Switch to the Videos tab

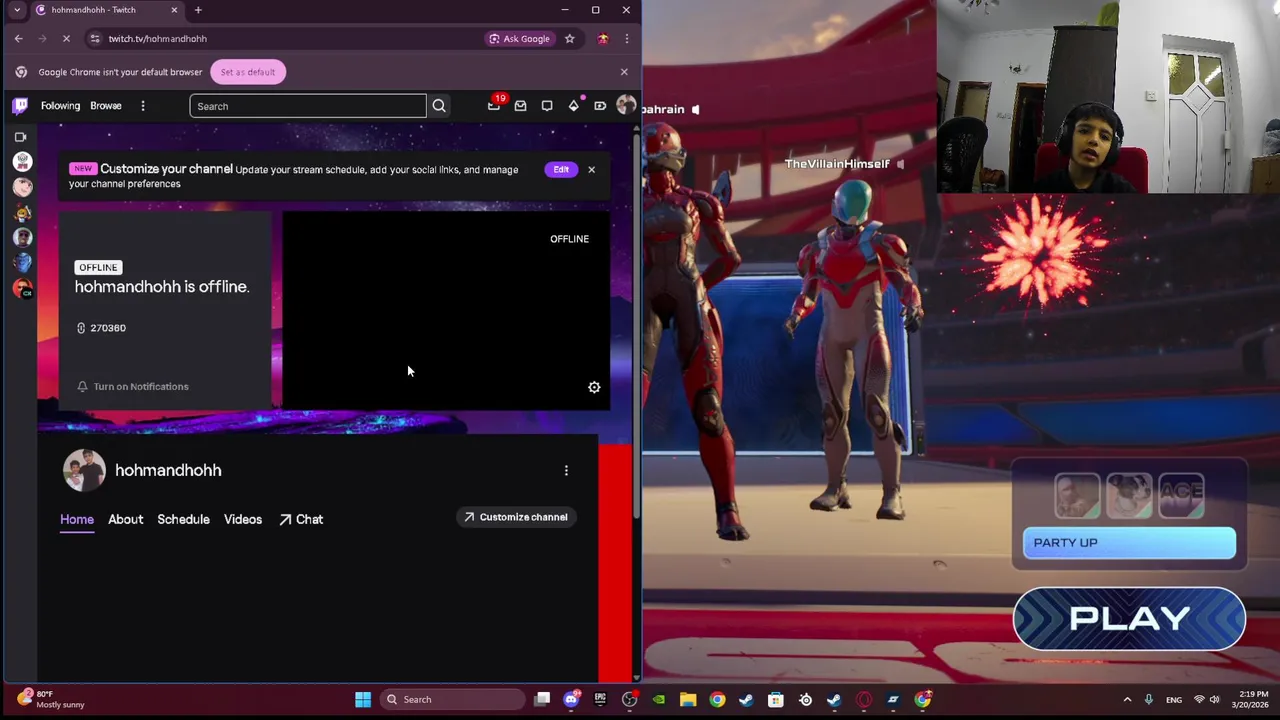click(x=243, y=519)
